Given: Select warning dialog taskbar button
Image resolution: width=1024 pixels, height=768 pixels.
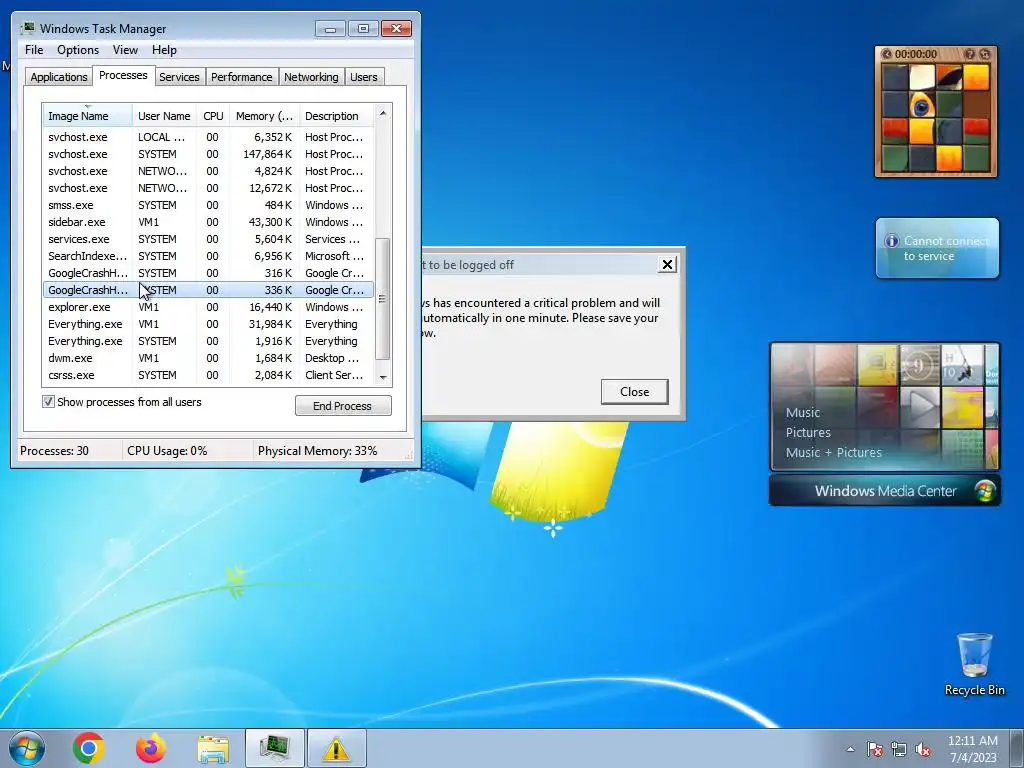Looking at the screenshot, I should pyautogui.click(x=336, y=748).
